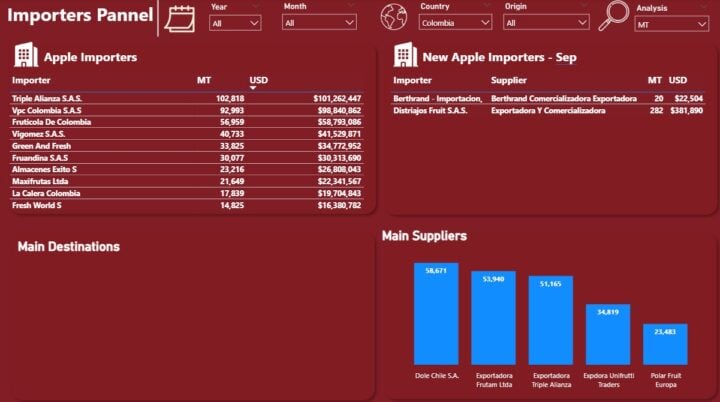Sort Apple Importers by MT column header
Viewport: 720px width, 402px height.
pyautogui.click(x=204, y=79)
